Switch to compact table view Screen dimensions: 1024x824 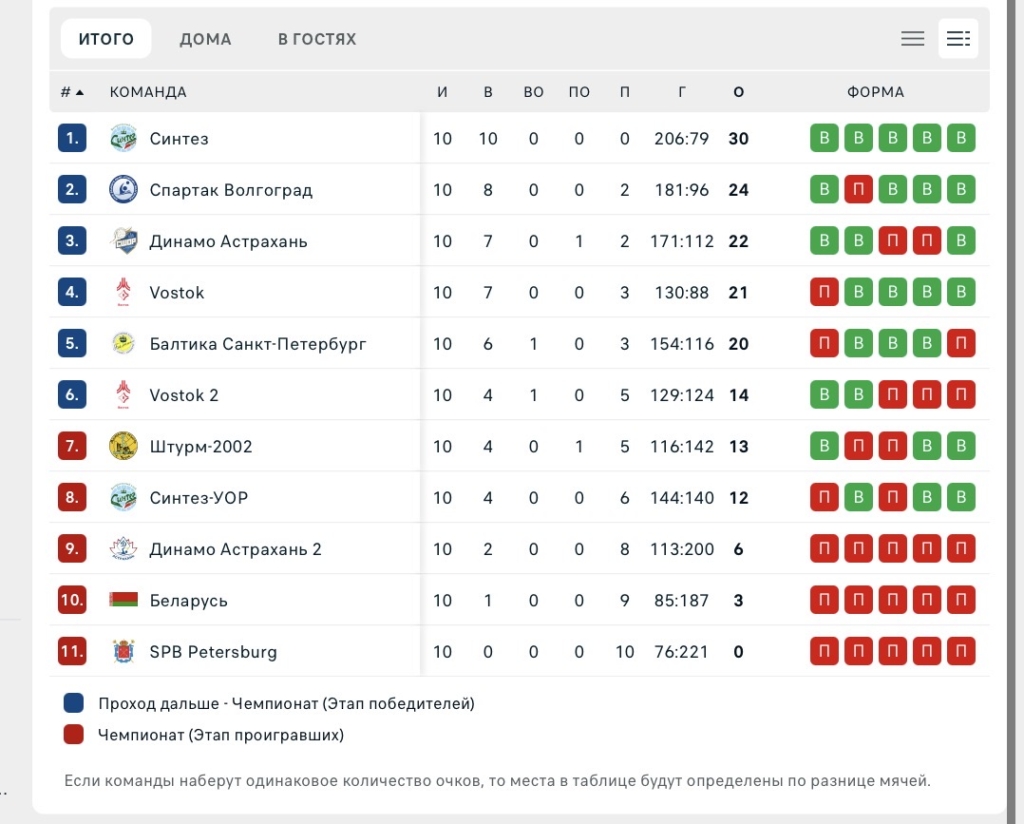(x=912, y=39)
